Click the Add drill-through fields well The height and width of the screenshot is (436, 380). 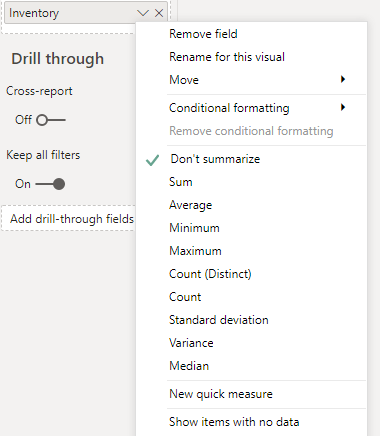click(68, 219)
